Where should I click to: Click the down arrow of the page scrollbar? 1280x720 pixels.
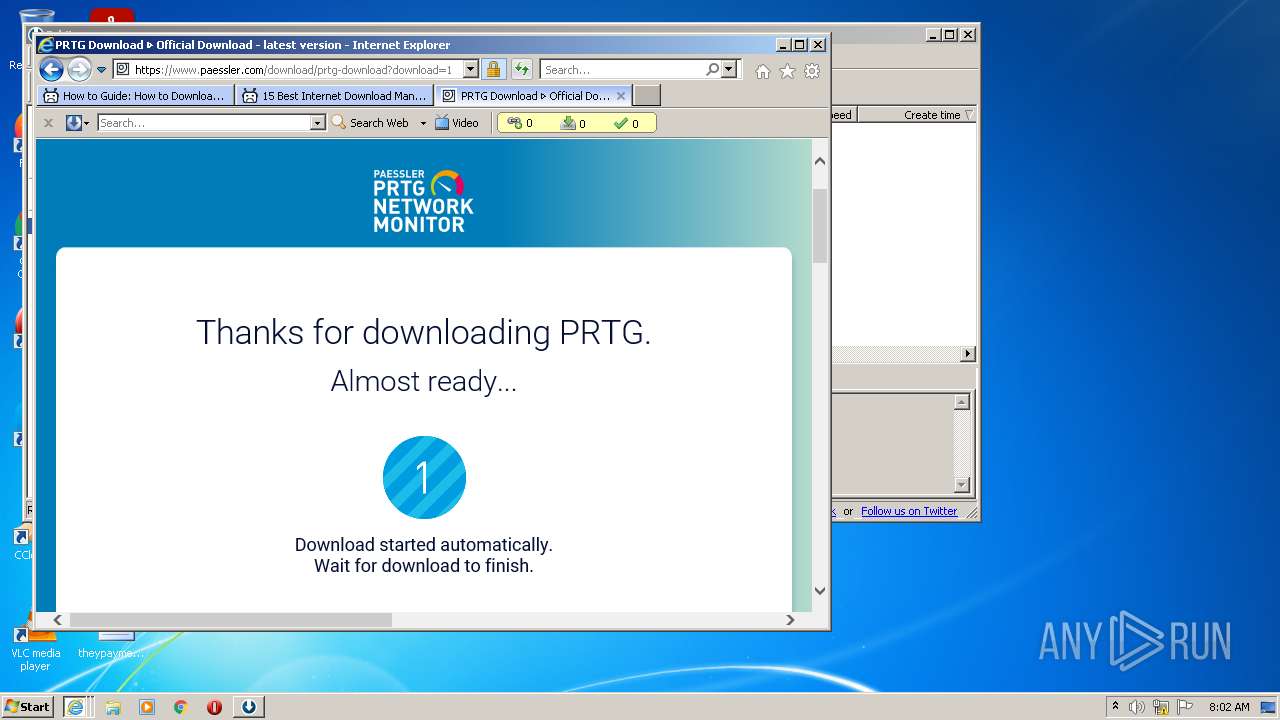pyautogui.click(x=820, y=590)
